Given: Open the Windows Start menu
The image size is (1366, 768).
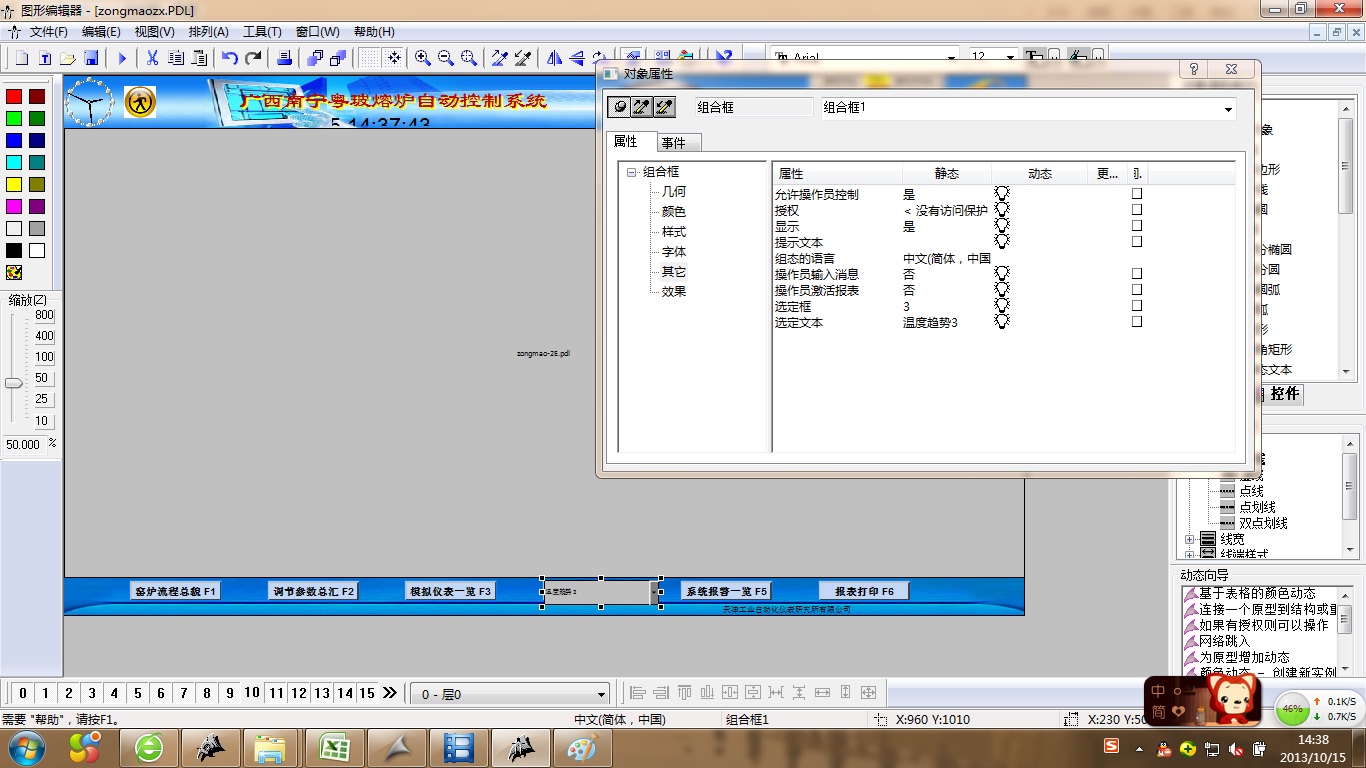Looking at the screenshot, I should click(x=26, y=747).
